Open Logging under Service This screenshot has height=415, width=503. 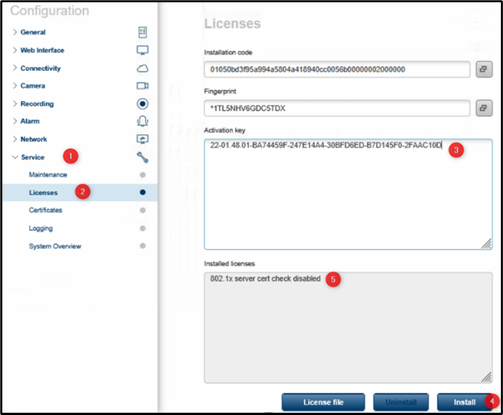(41, 228)
